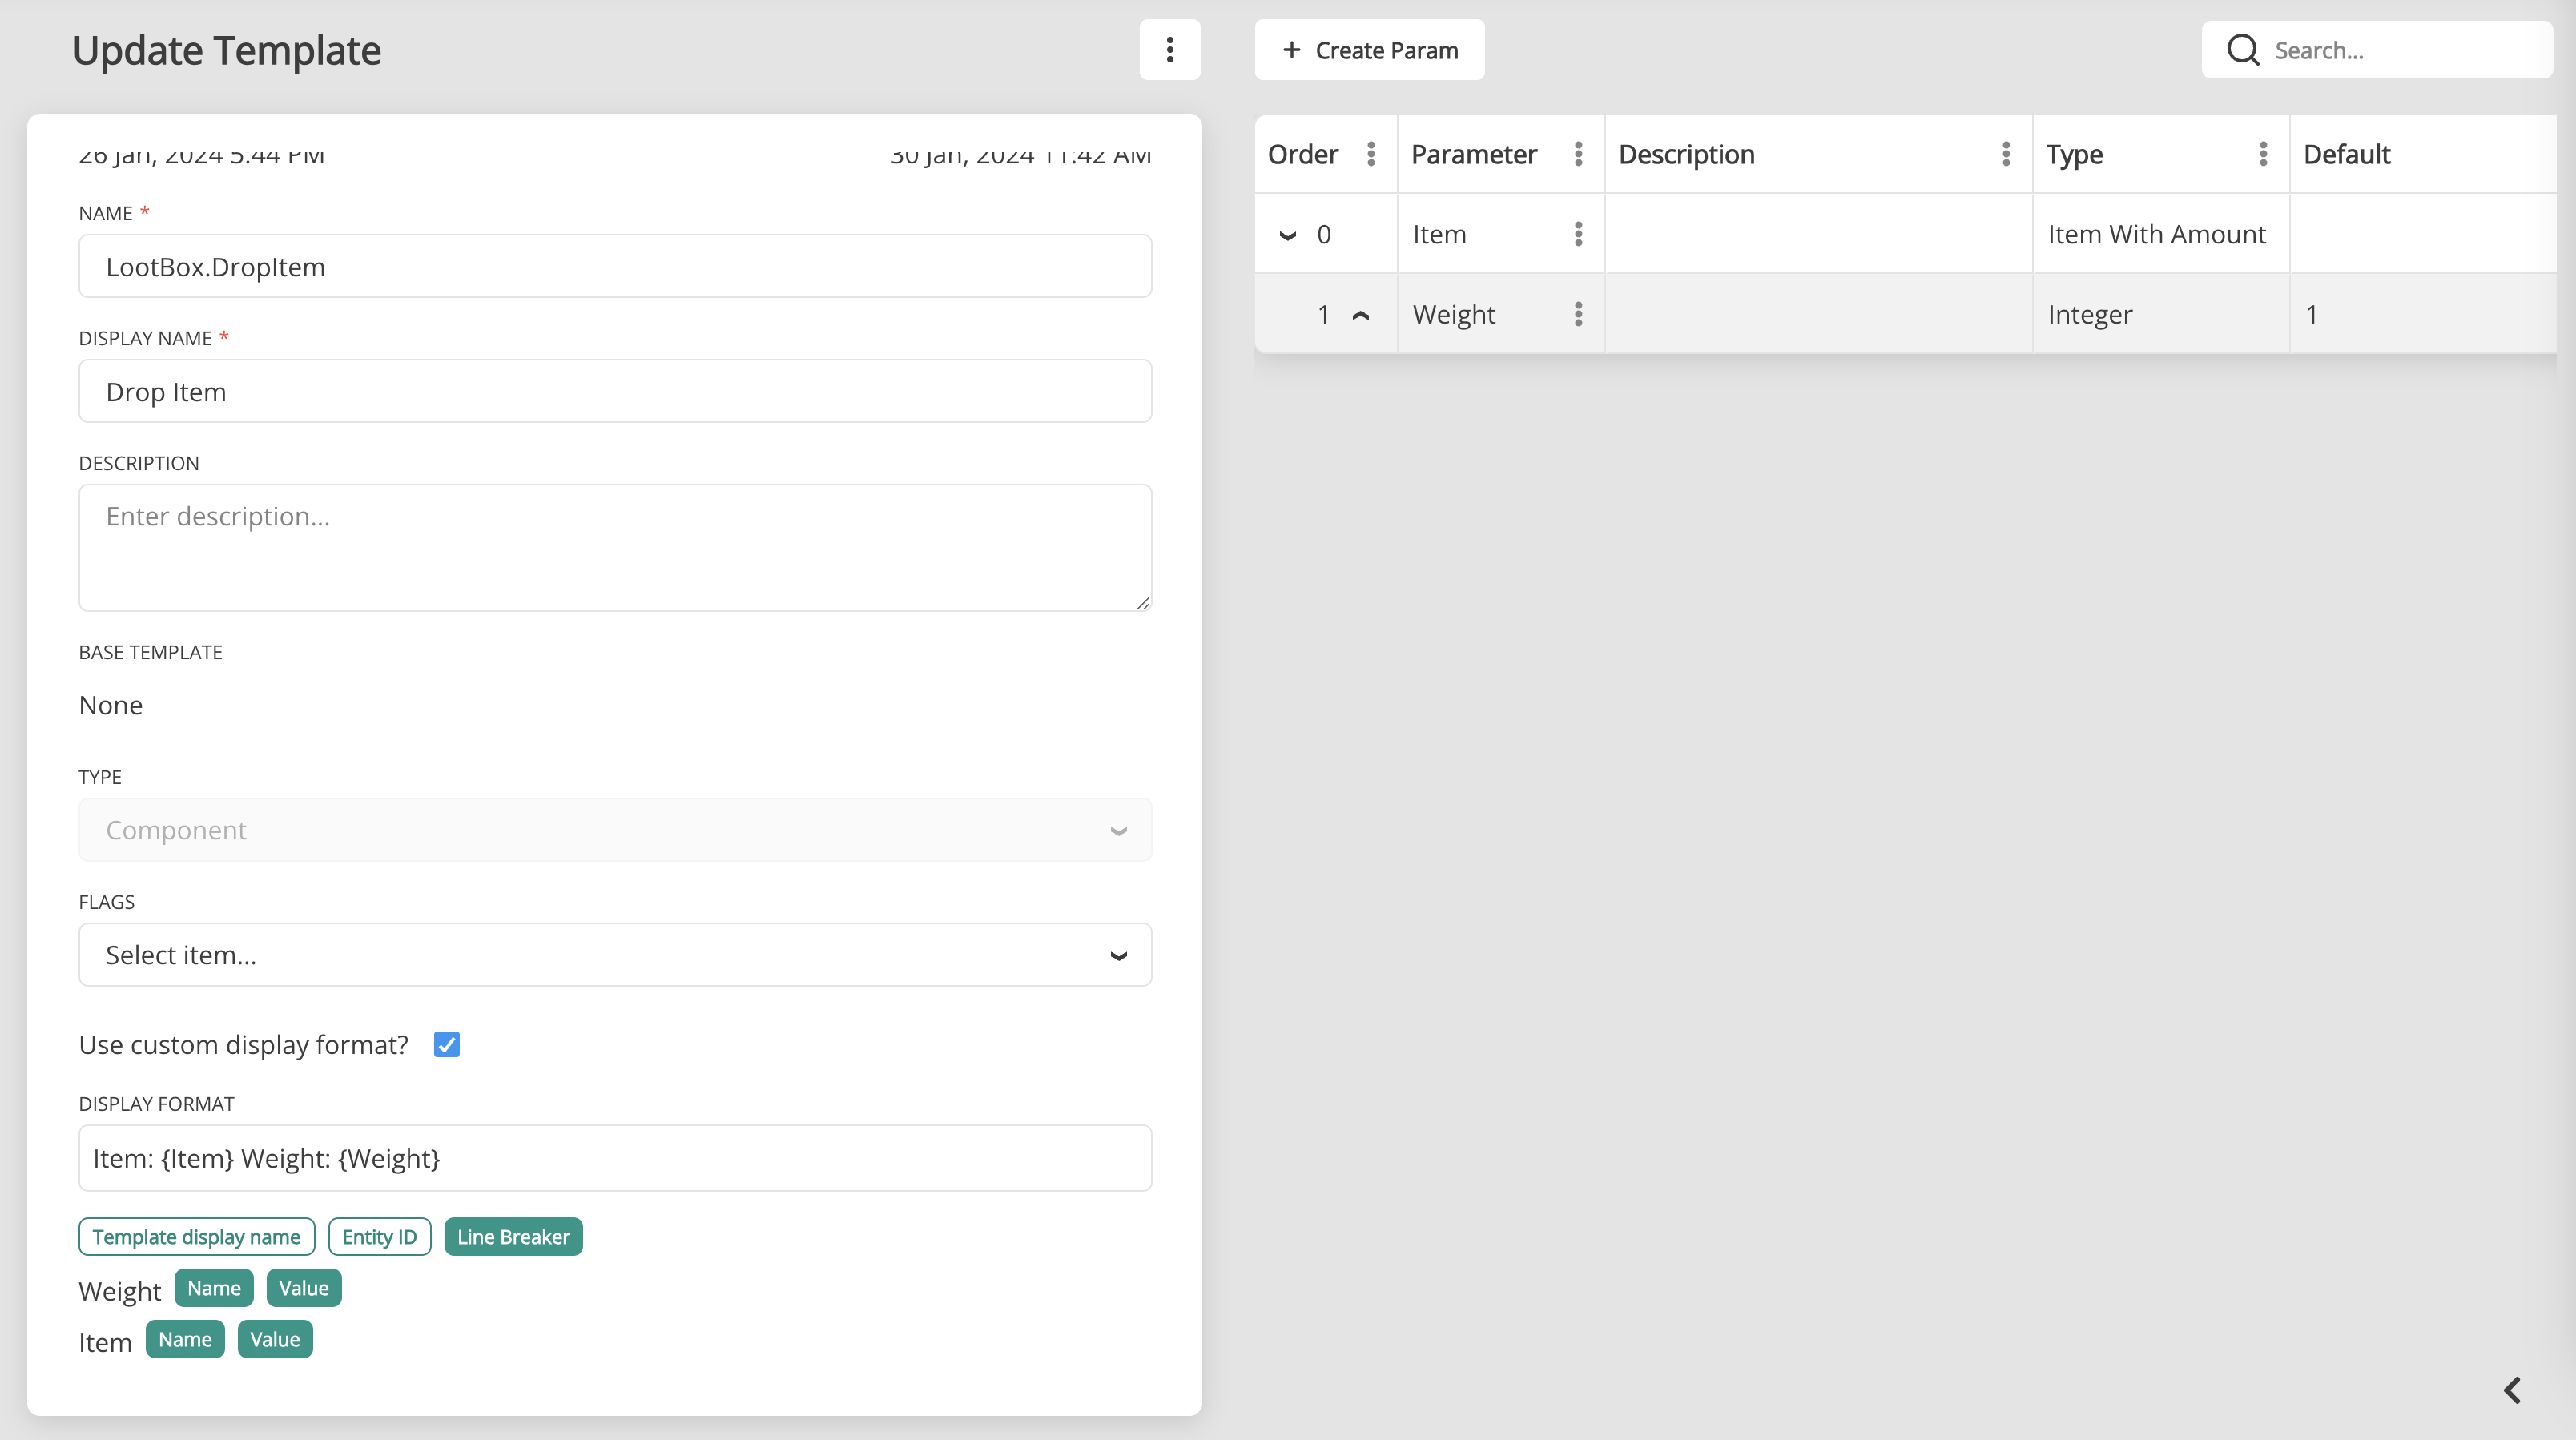Insert Template display name tag
The width and height of the screenshot is (2576, 1440).
point(196,1237)
